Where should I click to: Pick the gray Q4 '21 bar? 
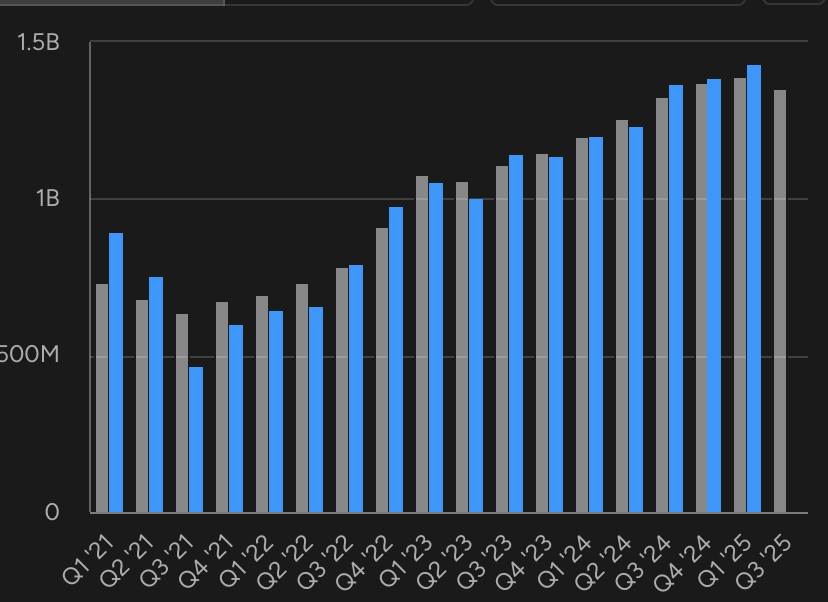point(222,407)
